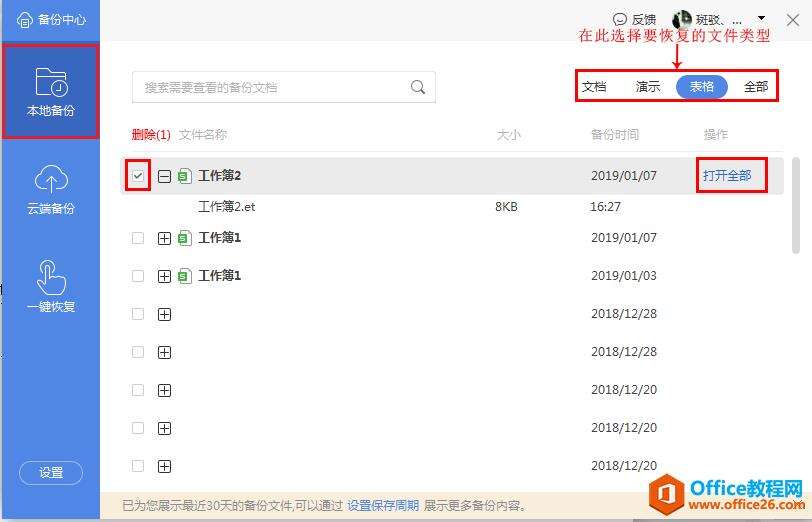
Task: Click the 备份时间 column header
Action: pyautogui.click(x=615, y=135)
